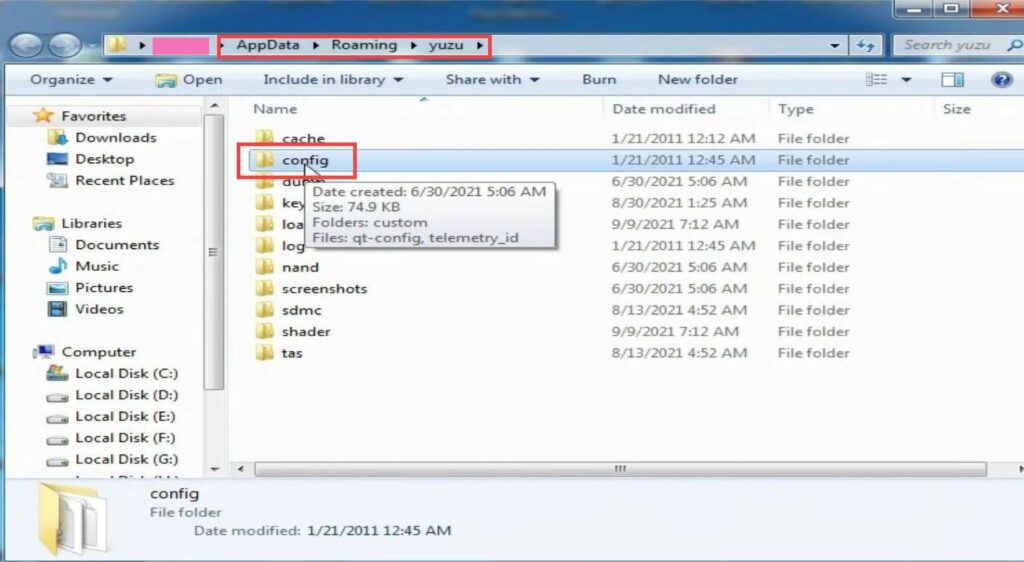
Task: Click the refresh button beside address bar
Action: [866, 45]
